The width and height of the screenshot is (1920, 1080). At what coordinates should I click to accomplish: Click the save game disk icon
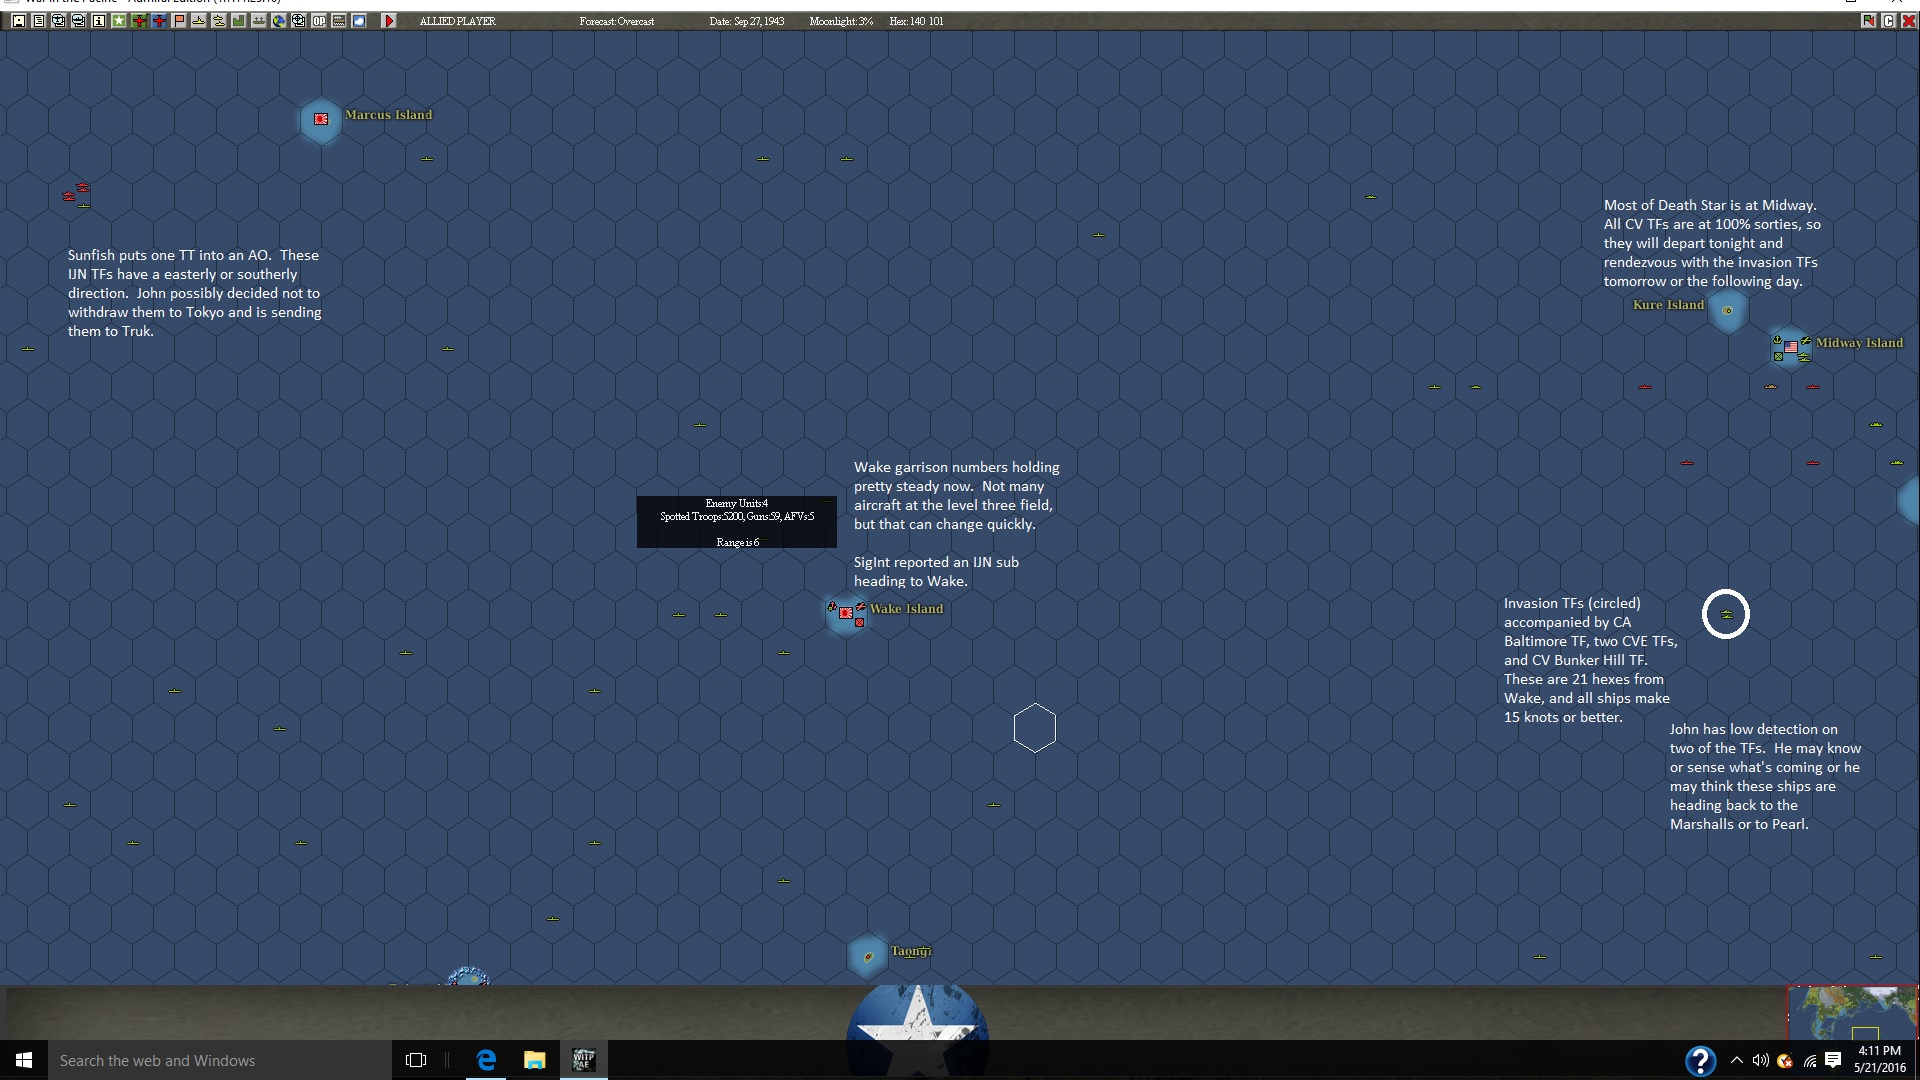pyautogui.click(x=19, y=21)
